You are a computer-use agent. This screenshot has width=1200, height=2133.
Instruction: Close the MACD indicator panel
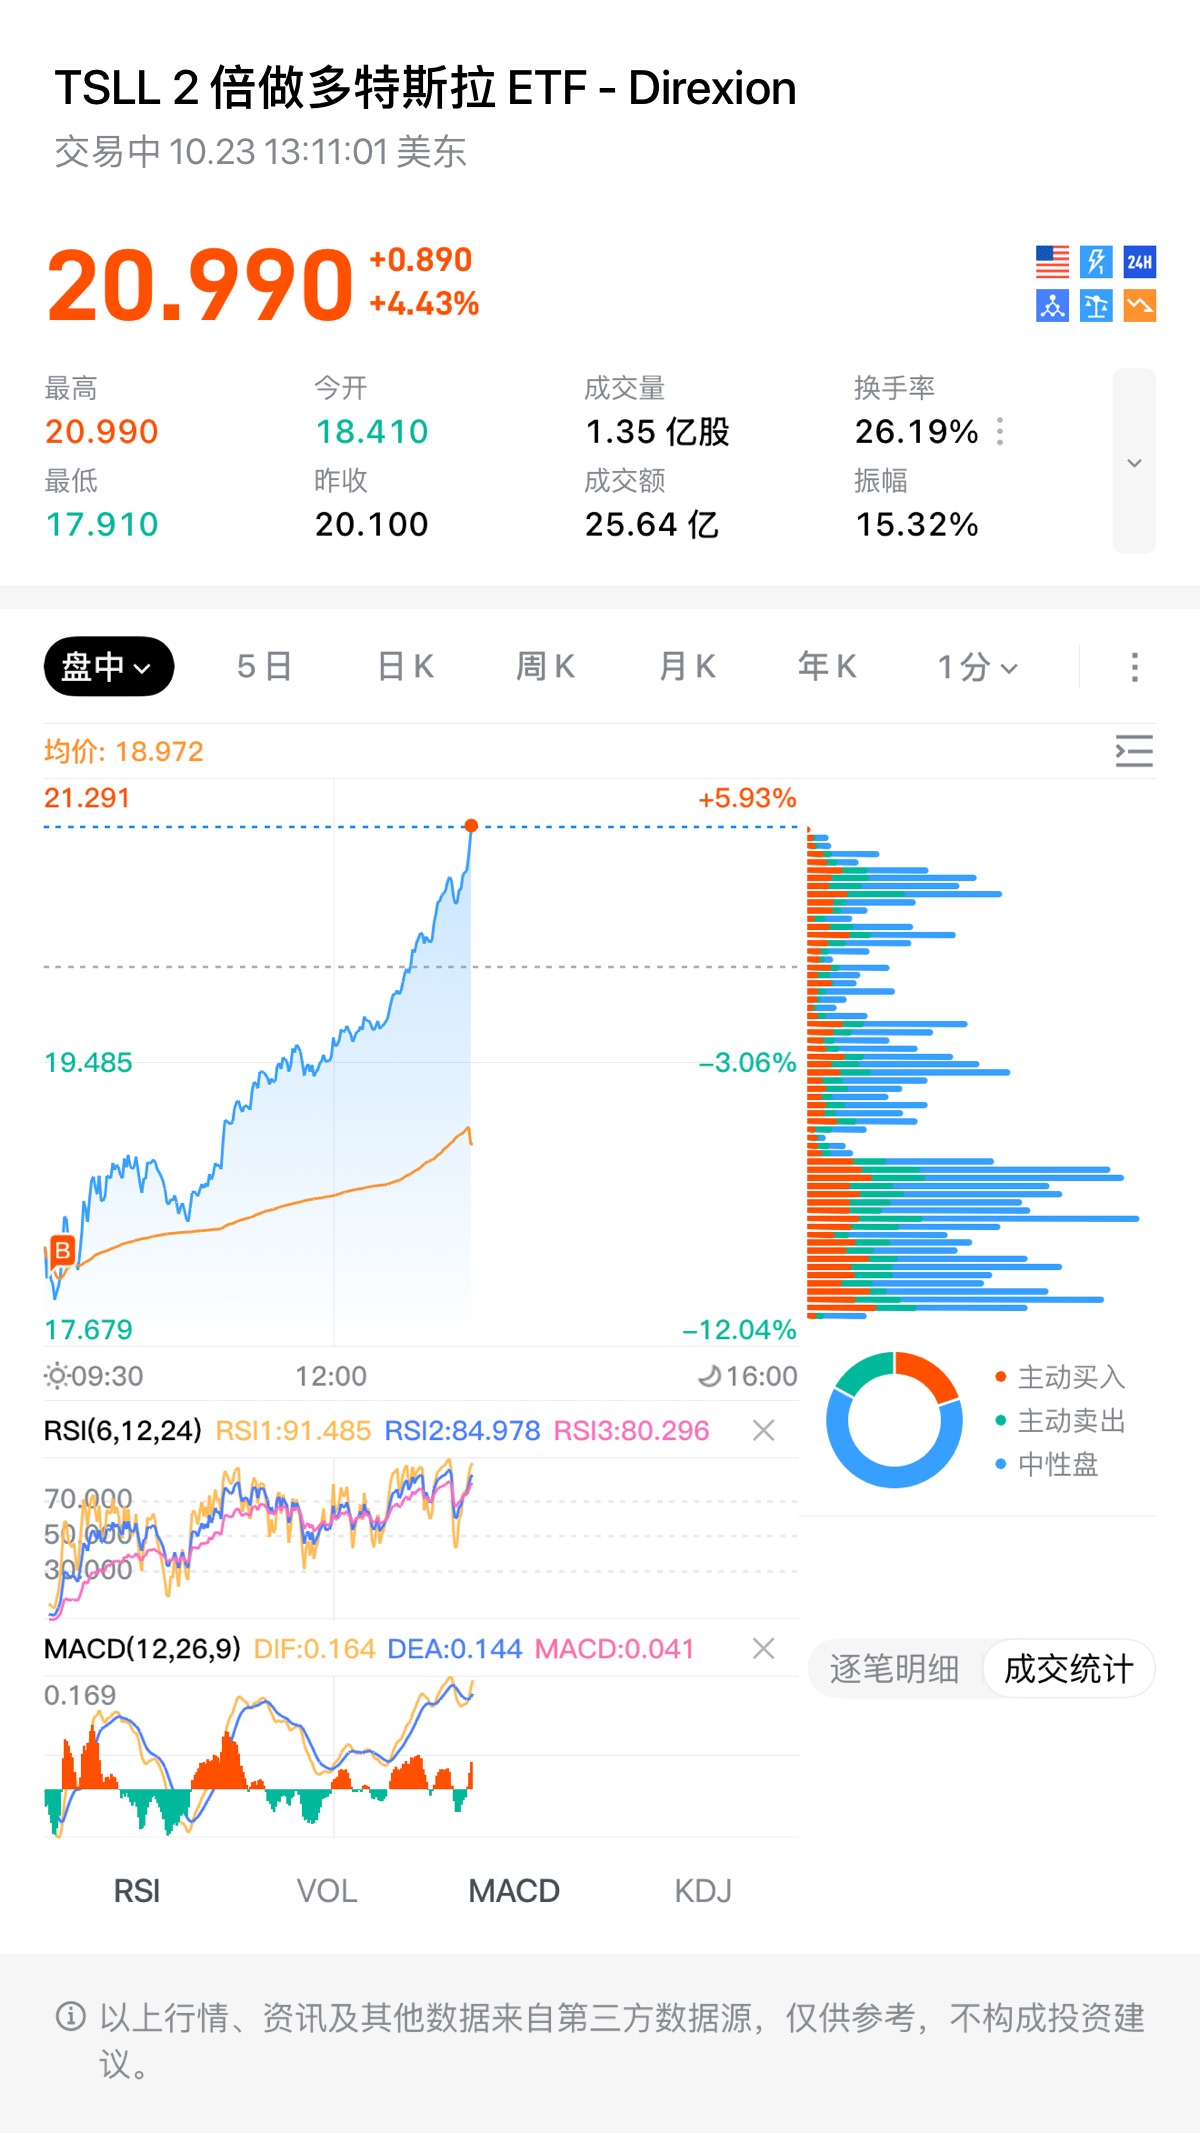(x=763, y=1649)
